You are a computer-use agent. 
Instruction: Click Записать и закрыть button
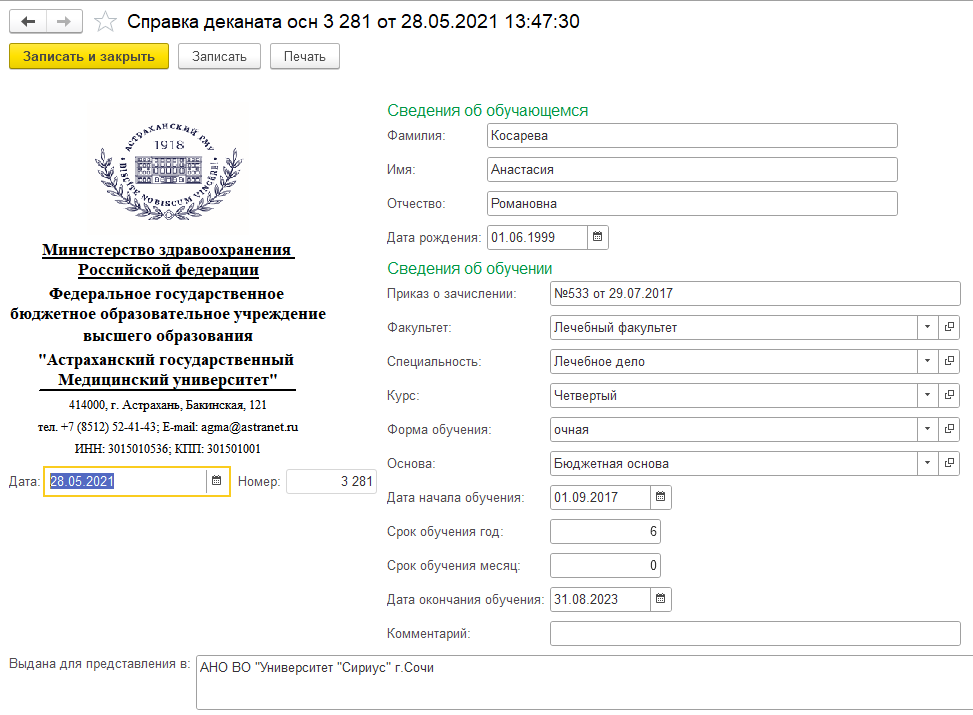(89, 56)
